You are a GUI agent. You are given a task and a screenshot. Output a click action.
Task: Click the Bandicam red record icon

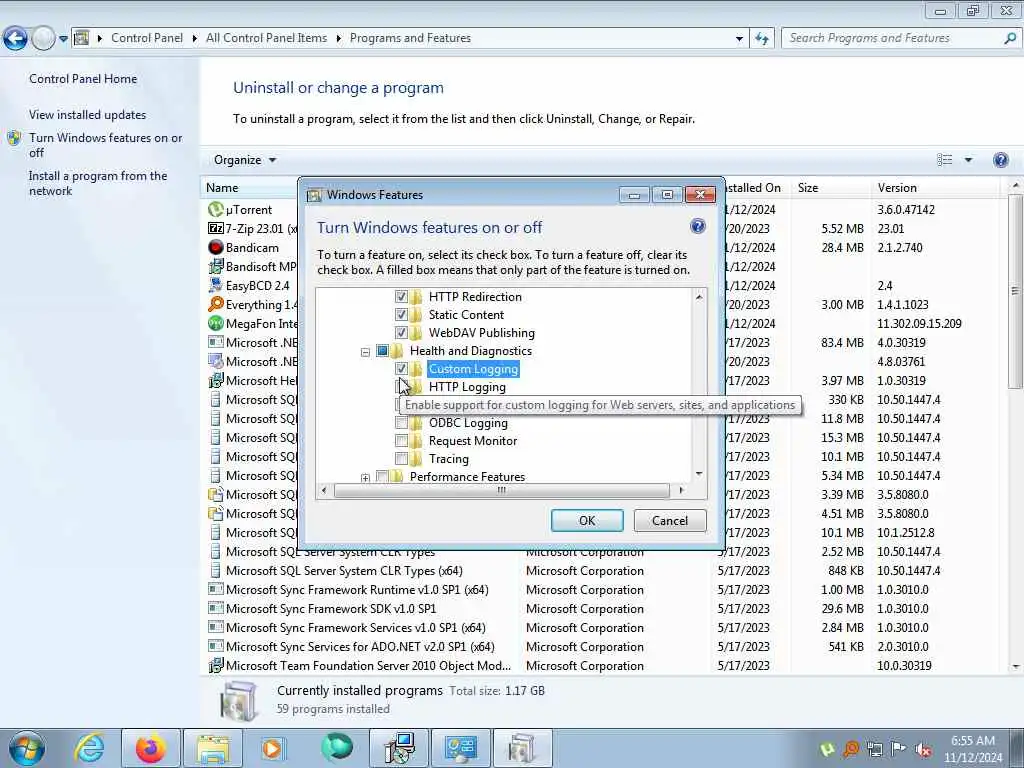(216, 248)
